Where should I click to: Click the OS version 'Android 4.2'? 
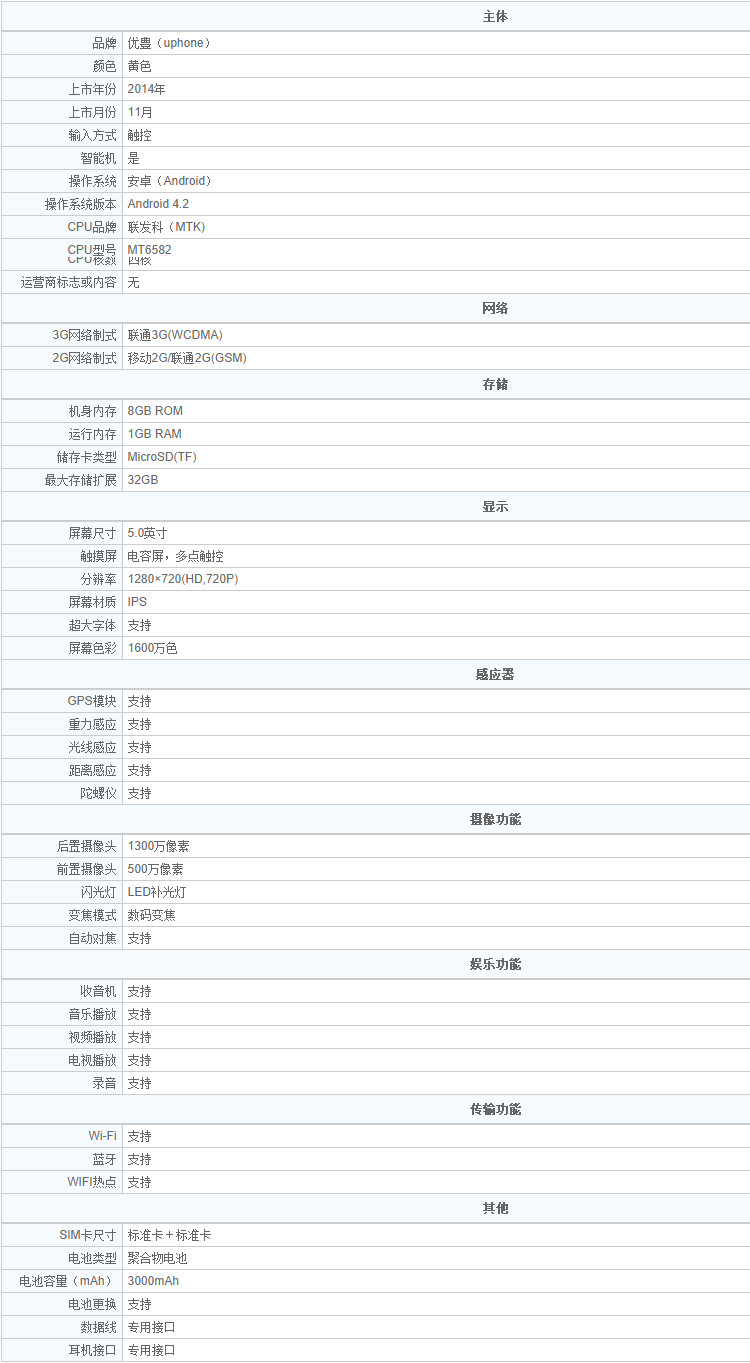(158, 204)
